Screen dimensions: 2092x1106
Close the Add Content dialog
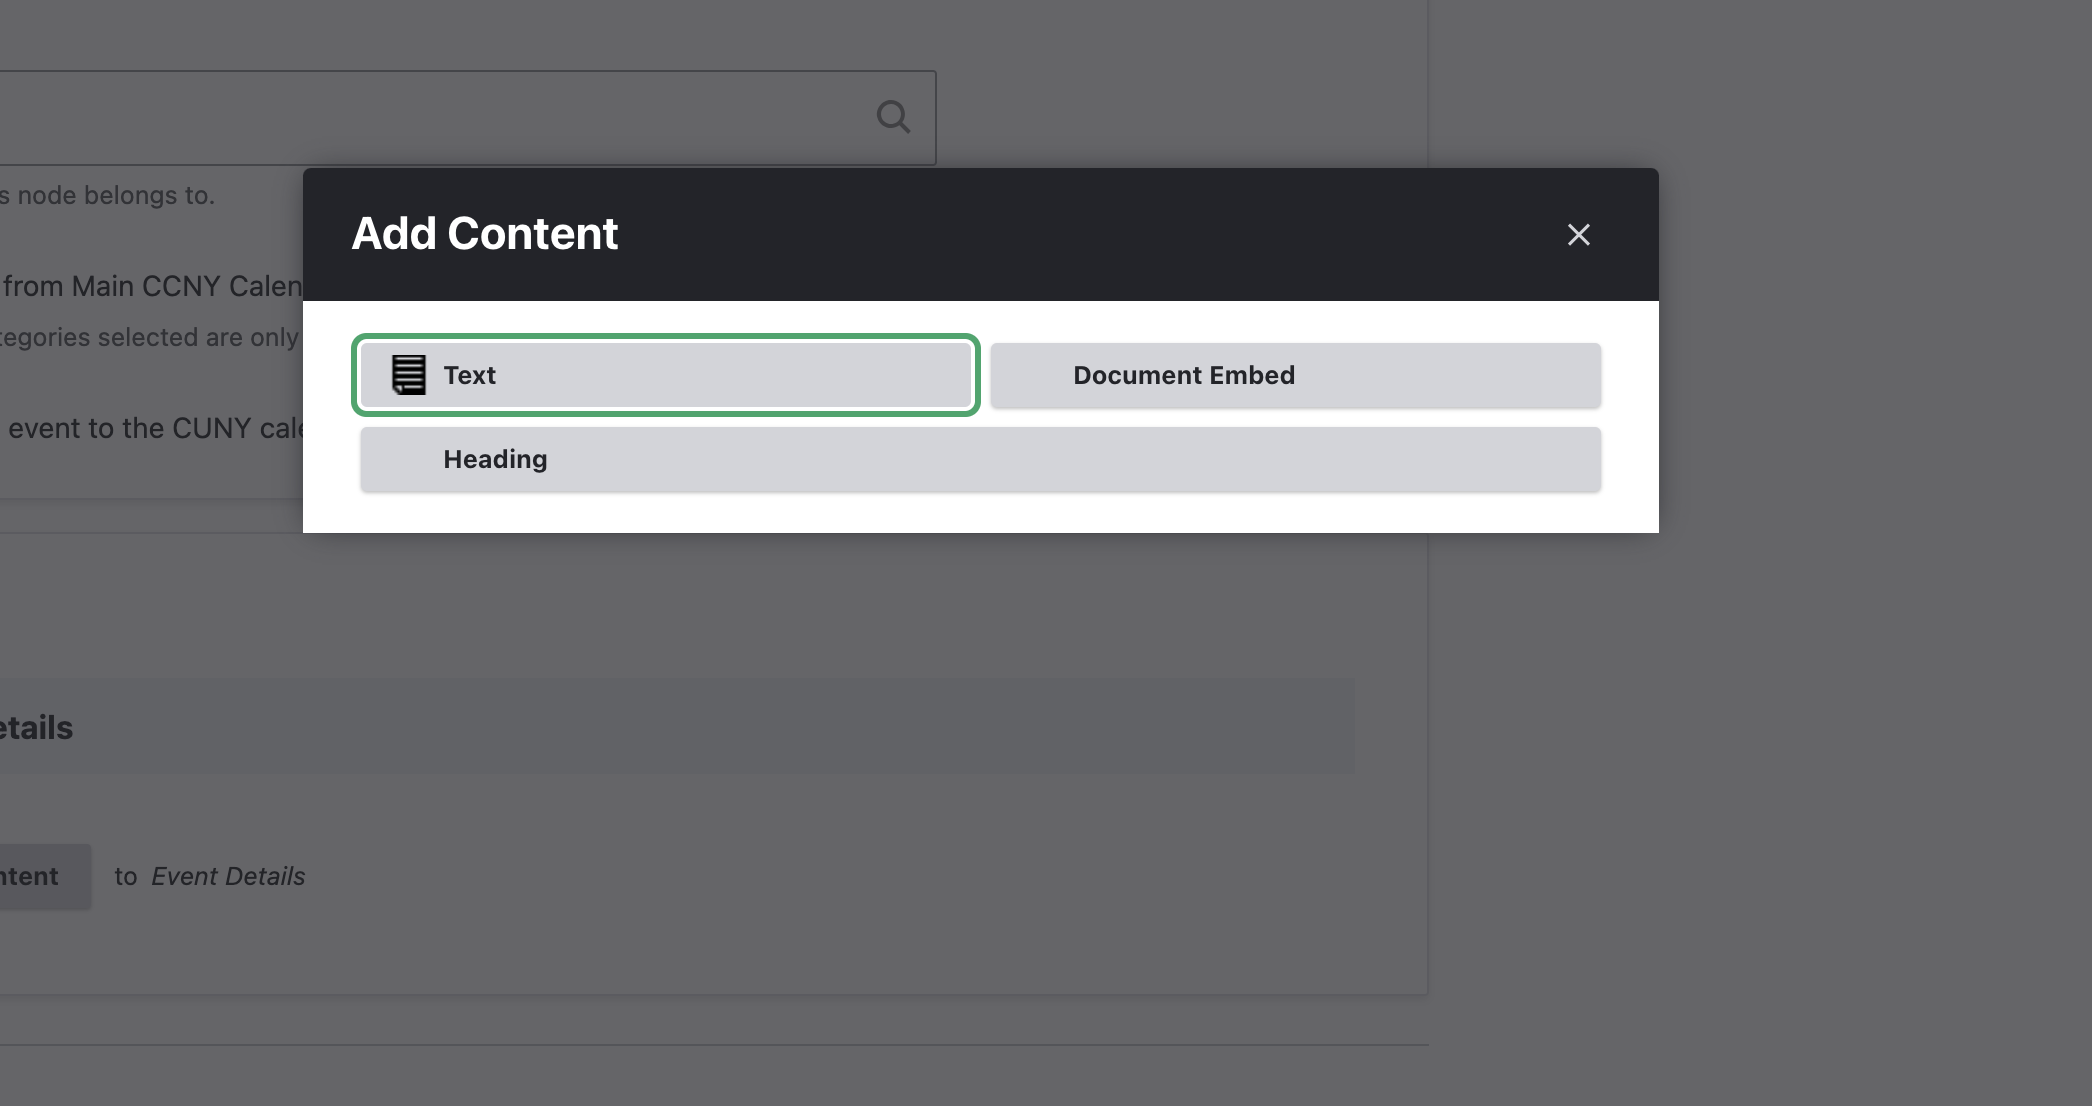pyautogui.click(x=1578, y=234)
